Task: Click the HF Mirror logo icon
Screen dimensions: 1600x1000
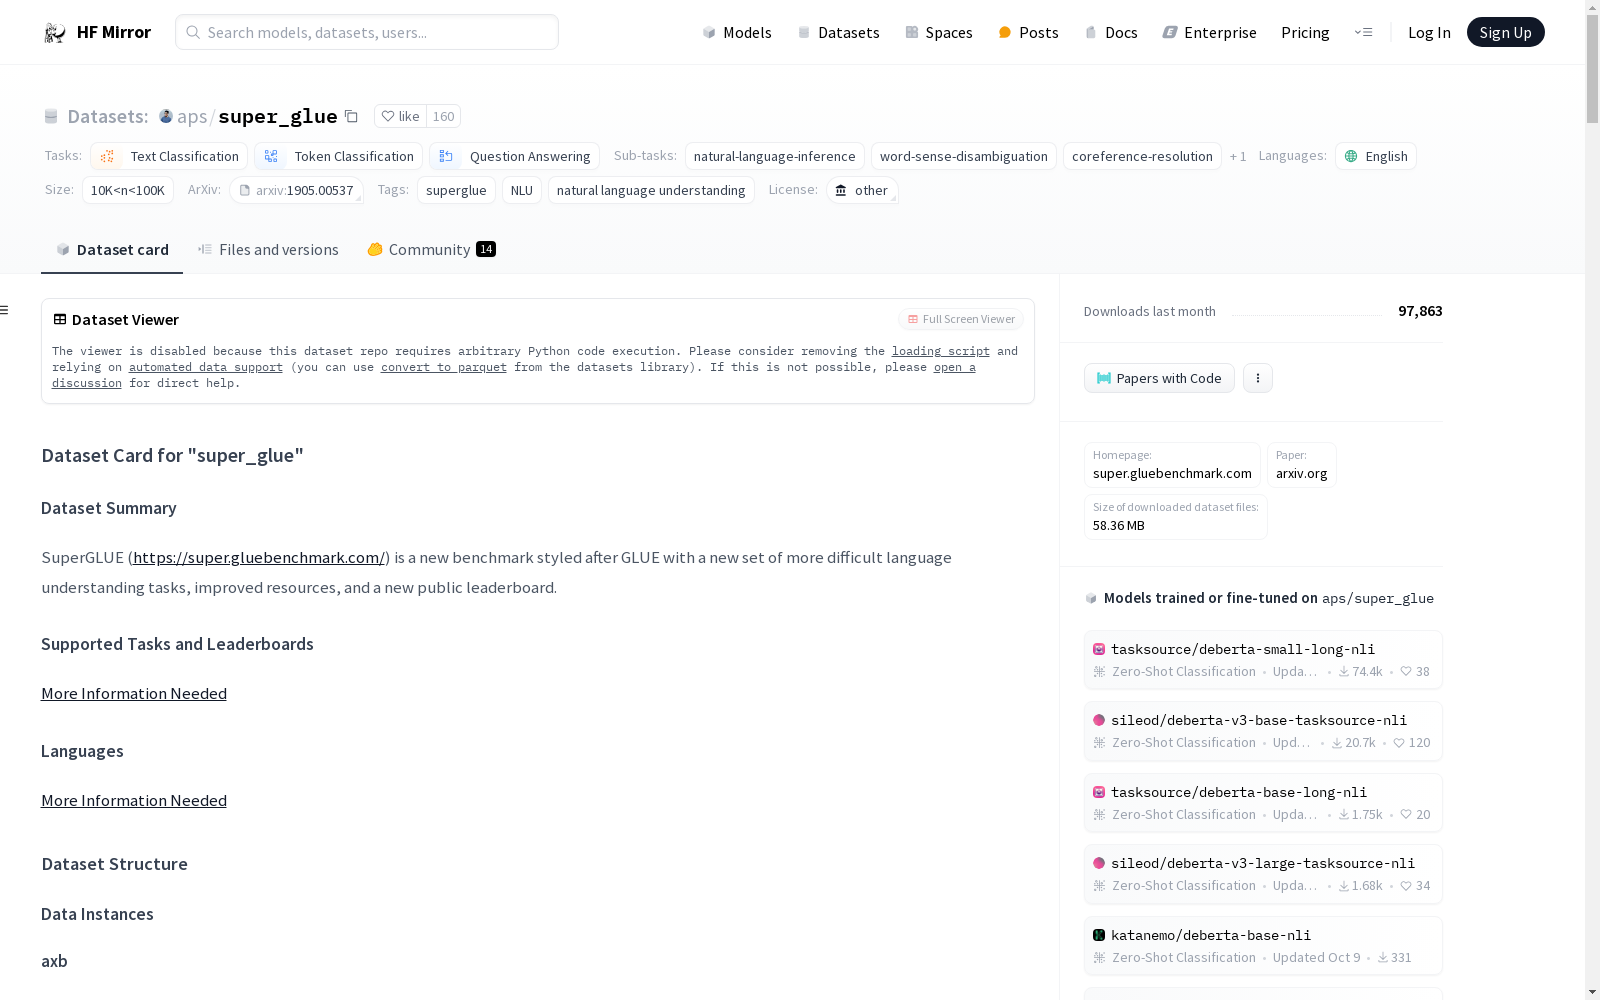Action: click(x=55, y=33)
